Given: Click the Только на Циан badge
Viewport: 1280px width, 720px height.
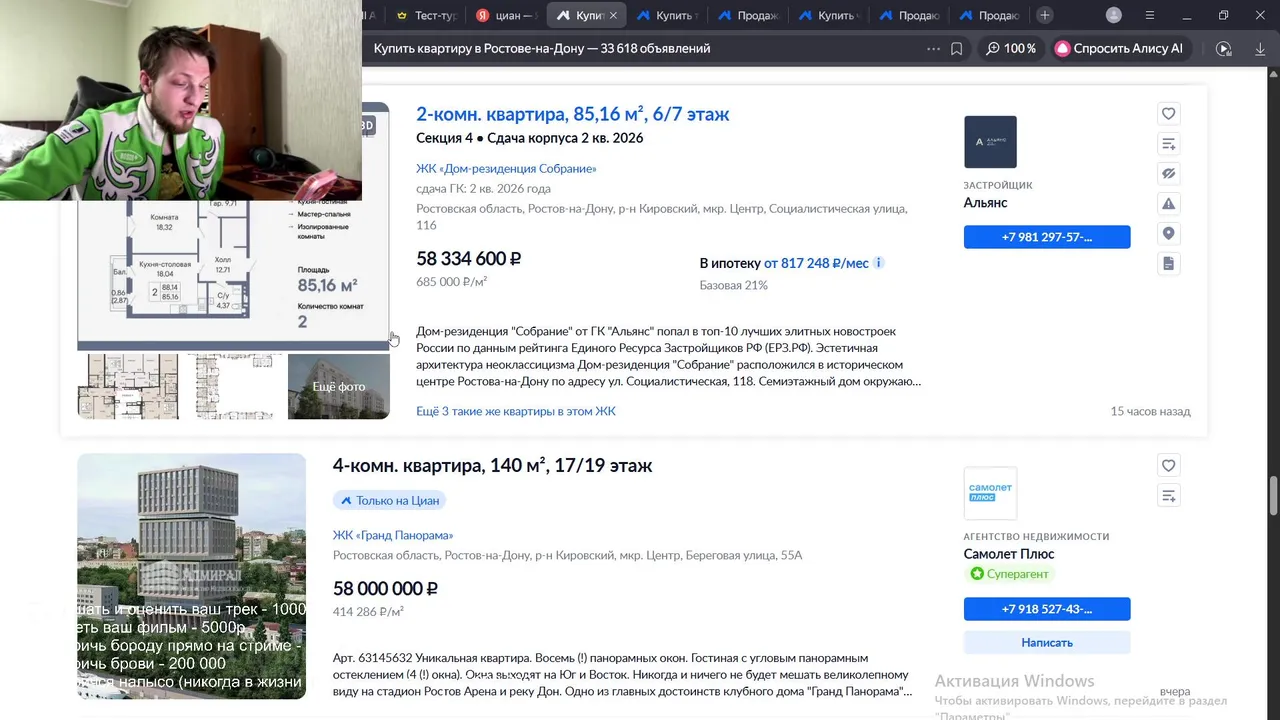Looking at the screenshot, I should pyautogui.click(x=390, y=500).
